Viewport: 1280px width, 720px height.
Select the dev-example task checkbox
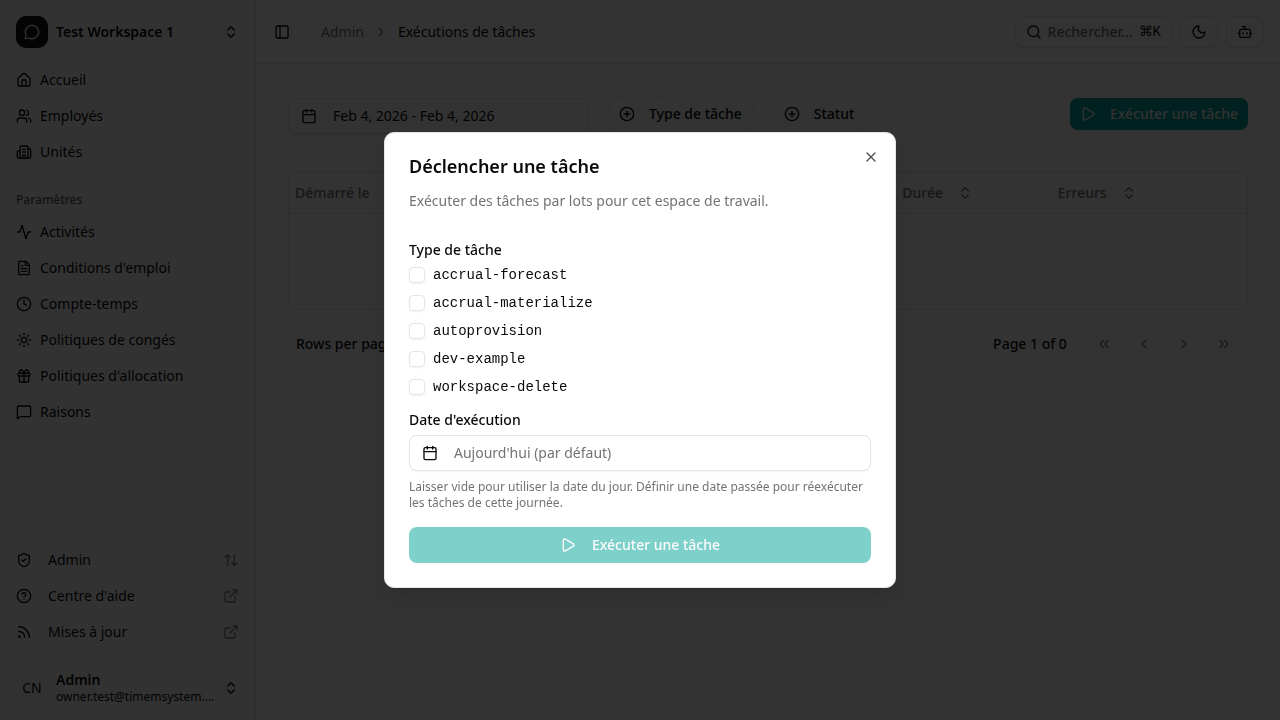[417, 359]
